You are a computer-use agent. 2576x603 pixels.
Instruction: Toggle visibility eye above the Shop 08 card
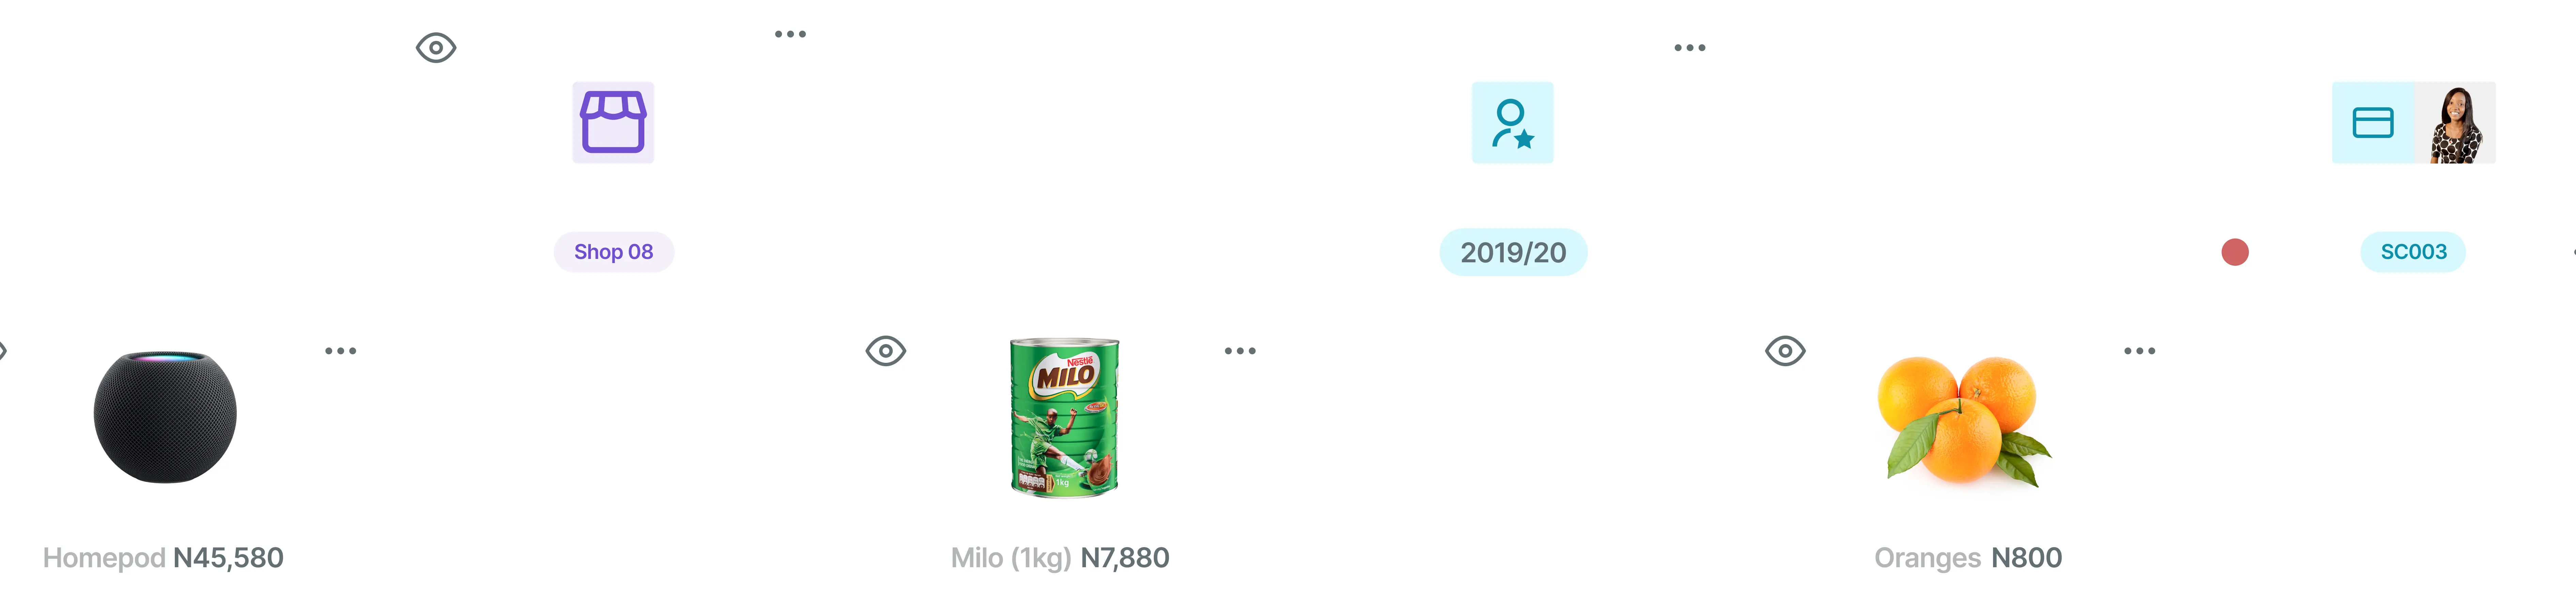[x=436, y=47]
